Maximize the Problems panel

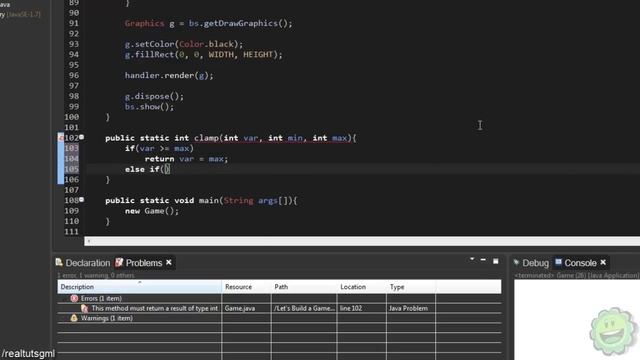(496, 261)
